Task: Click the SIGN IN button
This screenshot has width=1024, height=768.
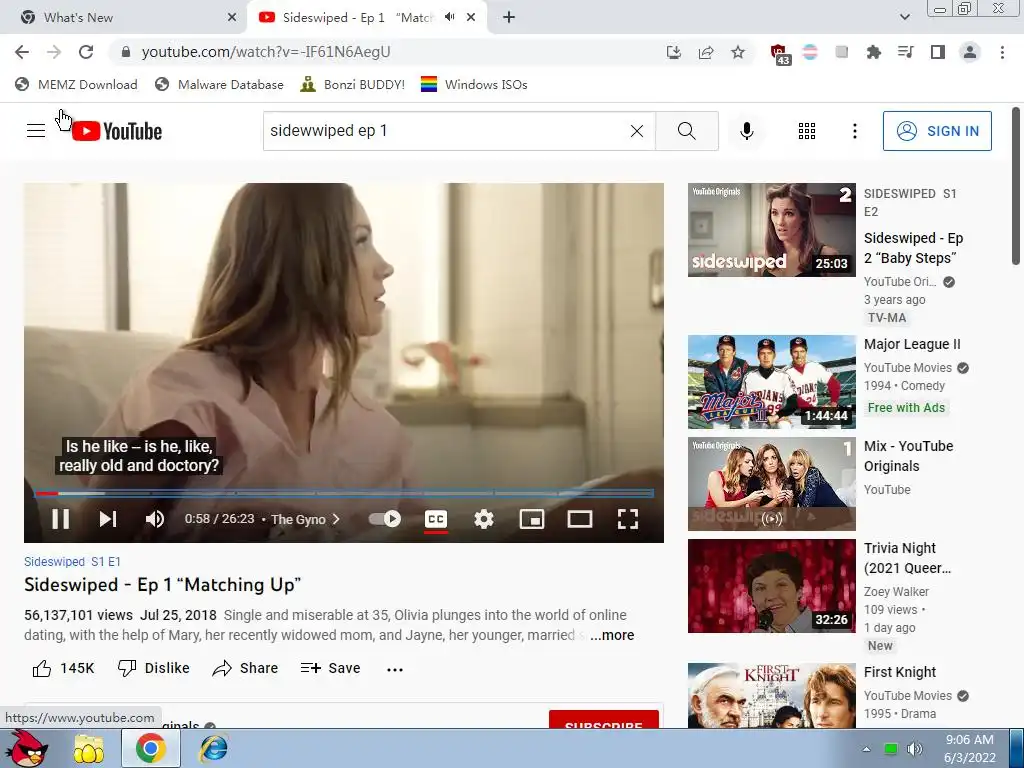Action: pyautogui.click(x=937, y=131)
